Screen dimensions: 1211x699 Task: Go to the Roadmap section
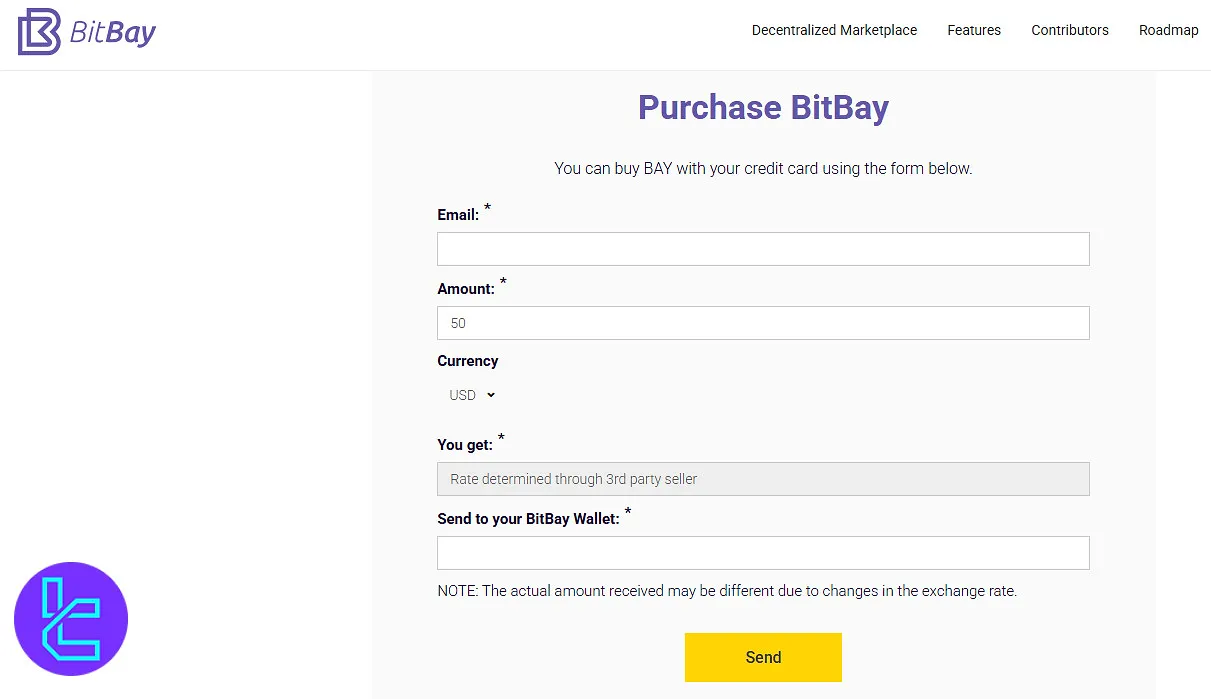click(x=1168, y=30)
